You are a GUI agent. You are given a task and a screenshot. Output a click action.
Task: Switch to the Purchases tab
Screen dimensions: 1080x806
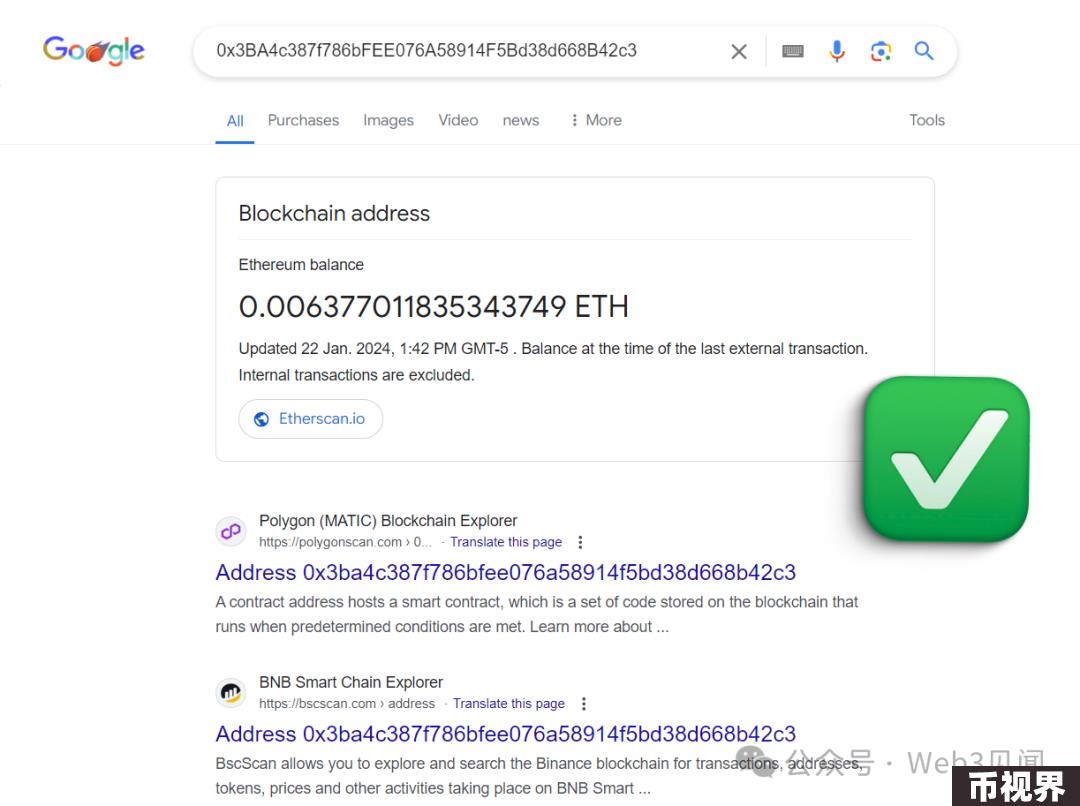point(303,120)
